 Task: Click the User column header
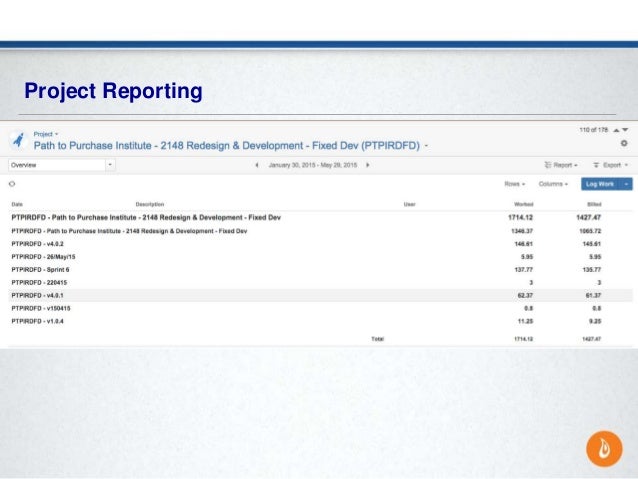click(x=409, y=204)
